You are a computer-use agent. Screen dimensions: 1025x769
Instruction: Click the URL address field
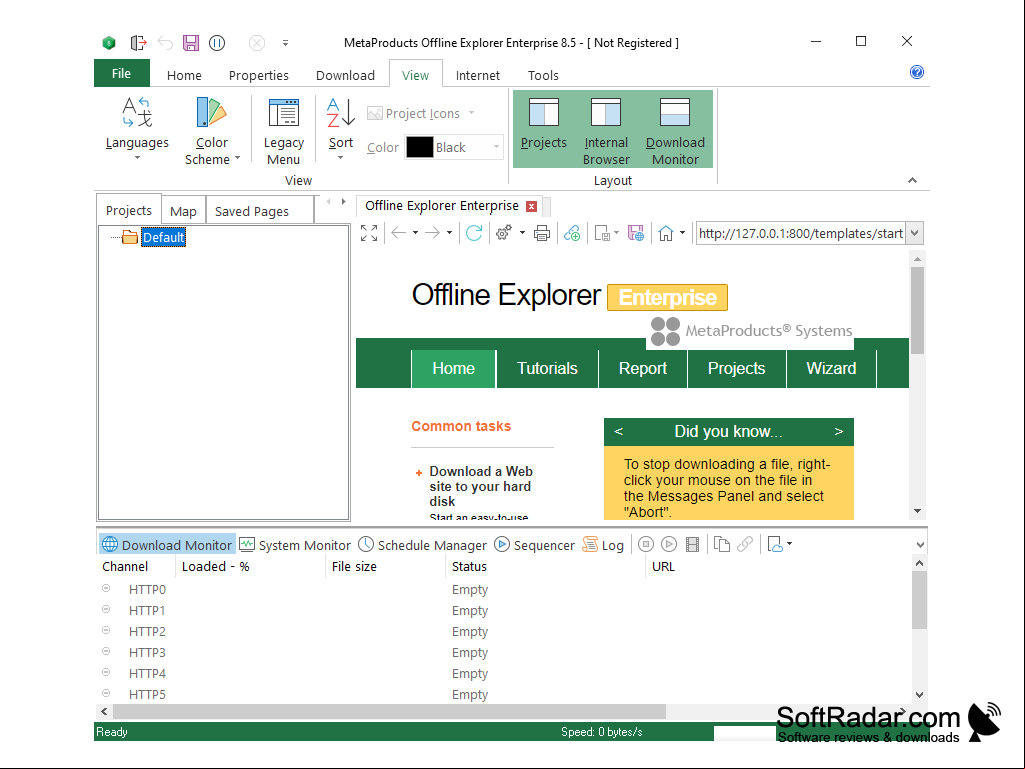pyautogui.click(x=801, y=233)
